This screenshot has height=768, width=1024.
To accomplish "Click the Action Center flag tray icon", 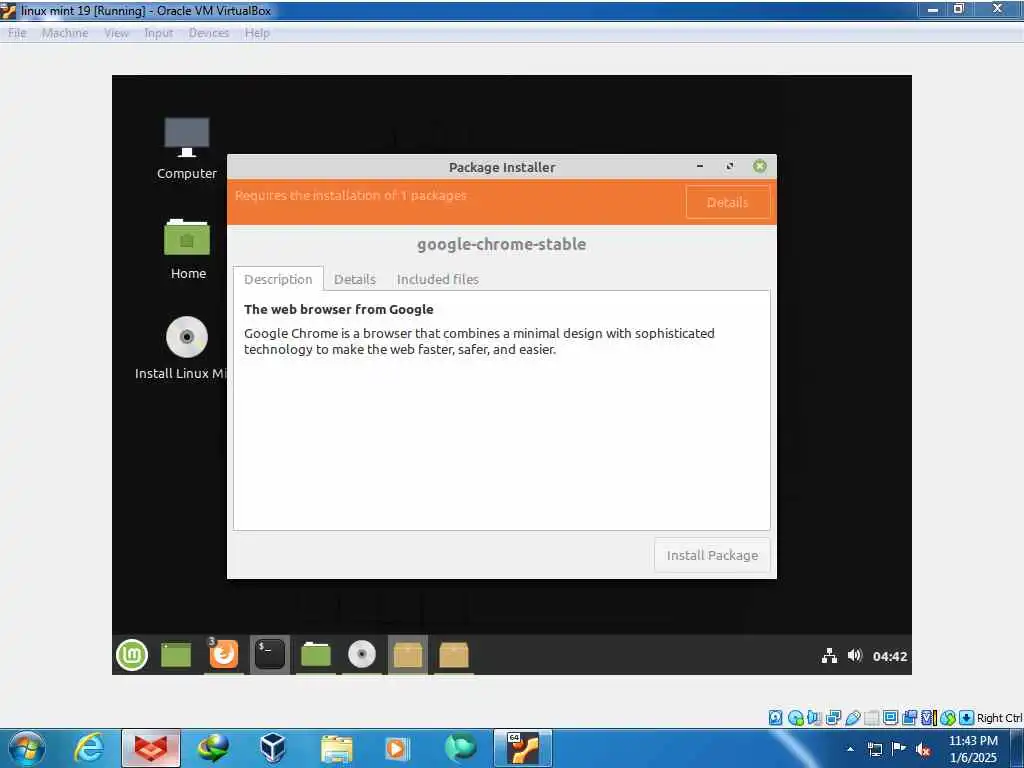I will click(x=899, y=749).
